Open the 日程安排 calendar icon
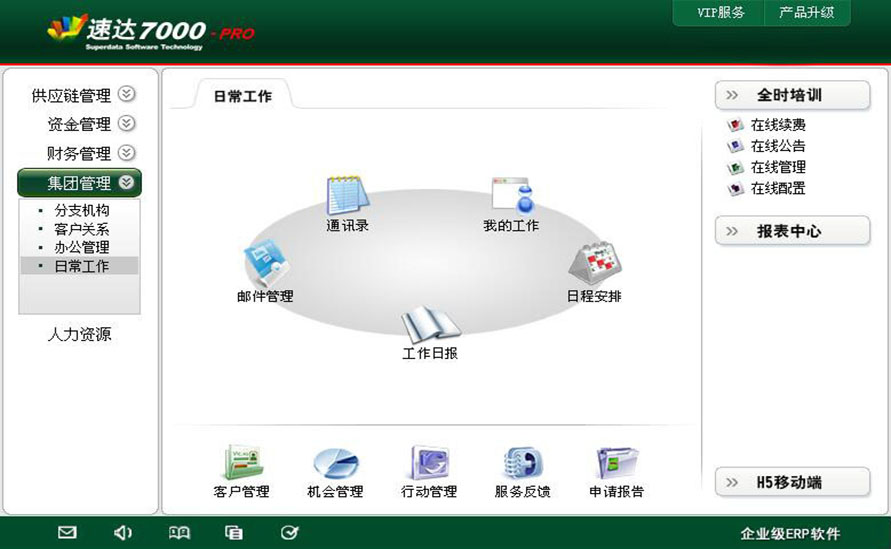Screen dimensions: 891x549 pyautogui.click(x=595, y=264)
